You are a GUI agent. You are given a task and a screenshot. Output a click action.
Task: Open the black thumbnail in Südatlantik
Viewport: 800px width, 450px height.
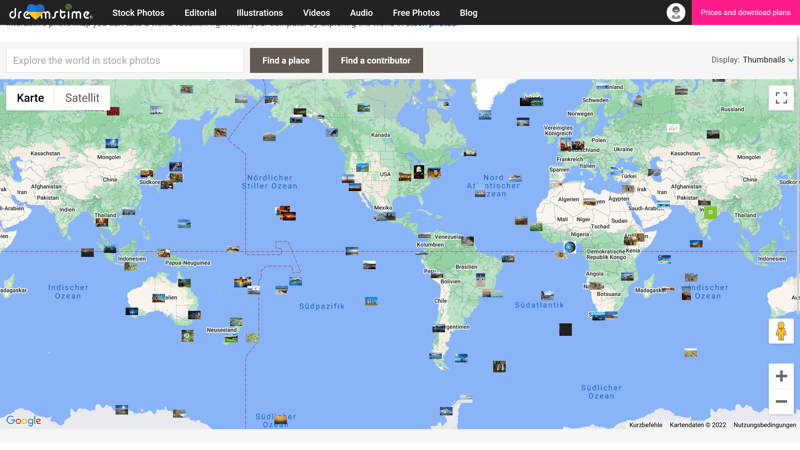pos(565,330)
